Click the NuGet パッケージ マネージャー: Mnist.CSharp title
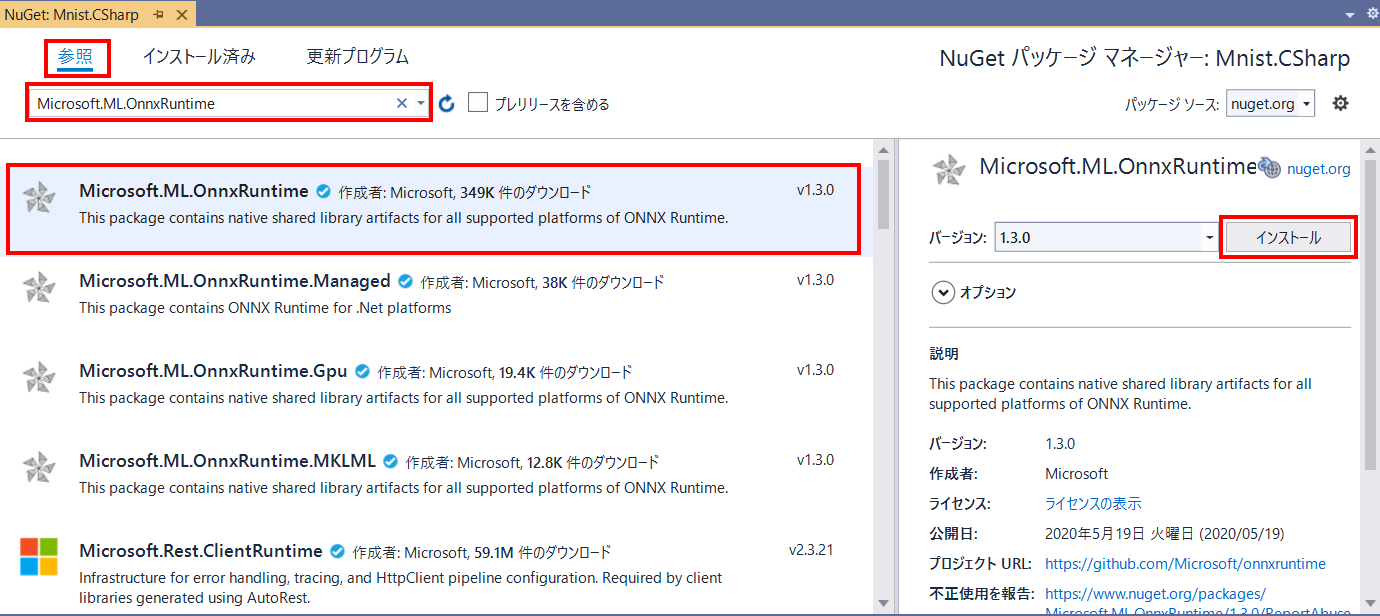 (1145, 58)
